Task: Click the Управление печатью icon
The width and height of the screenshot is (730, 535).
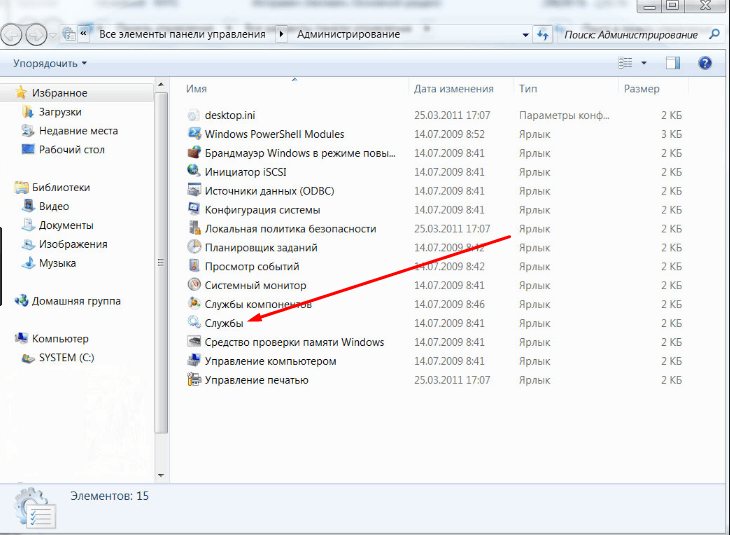Action: (x=194, y=380)
